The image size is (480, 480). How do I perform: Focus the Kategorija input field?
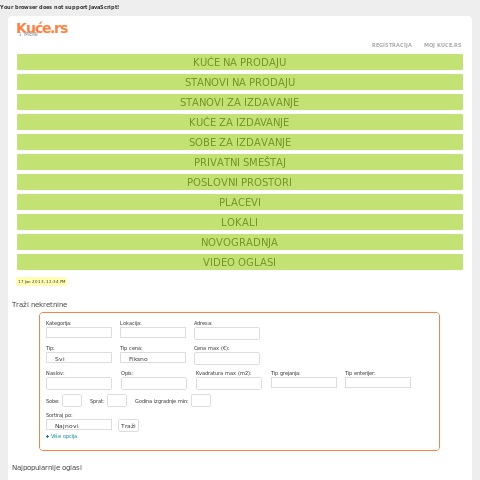(x=79, y=332)
